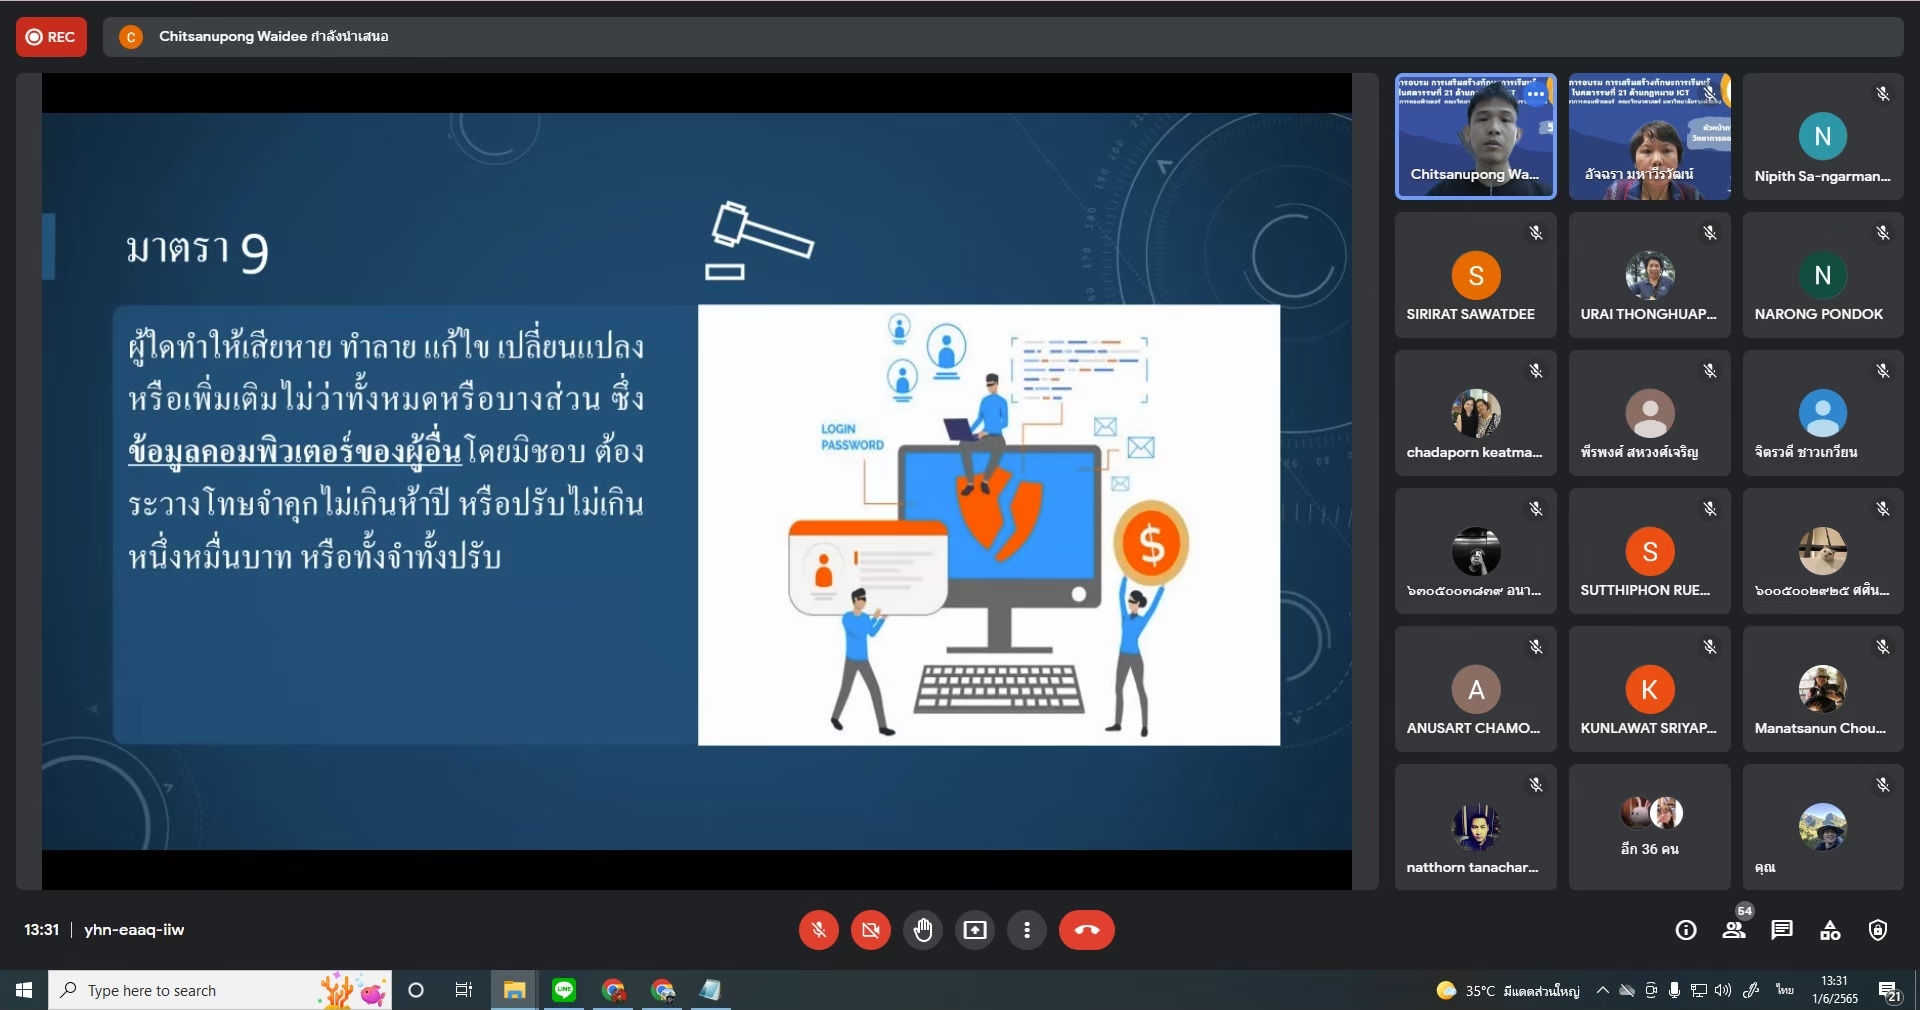
Task: Click the red REC recording indicator
Action: coord(51,37)
